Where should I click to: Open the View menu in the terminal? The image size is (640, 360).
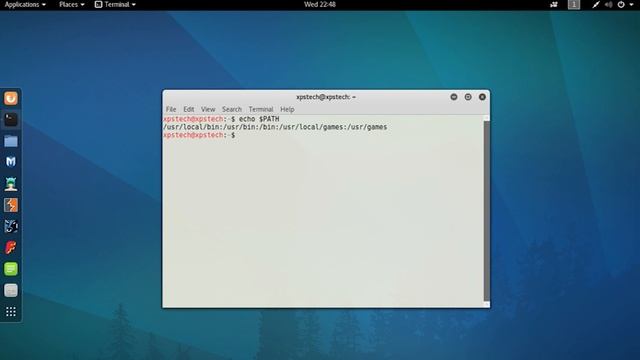208,109
